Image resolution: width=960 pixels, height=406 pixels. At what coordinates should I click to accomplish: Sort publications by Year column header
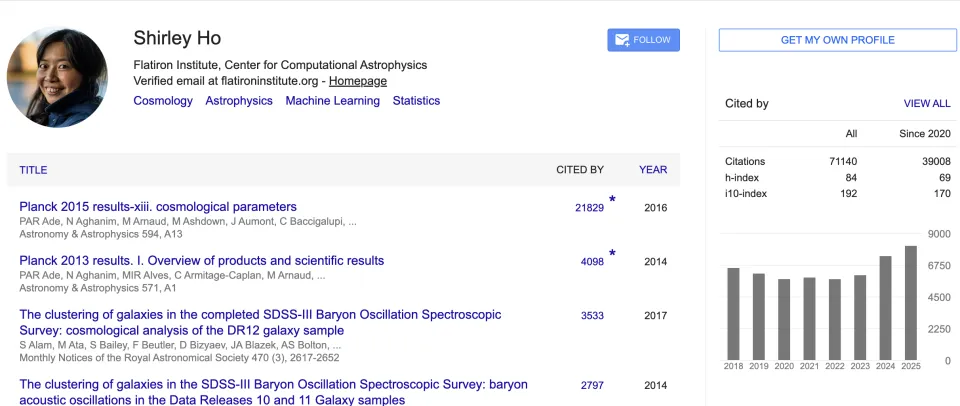coord(653,170)
